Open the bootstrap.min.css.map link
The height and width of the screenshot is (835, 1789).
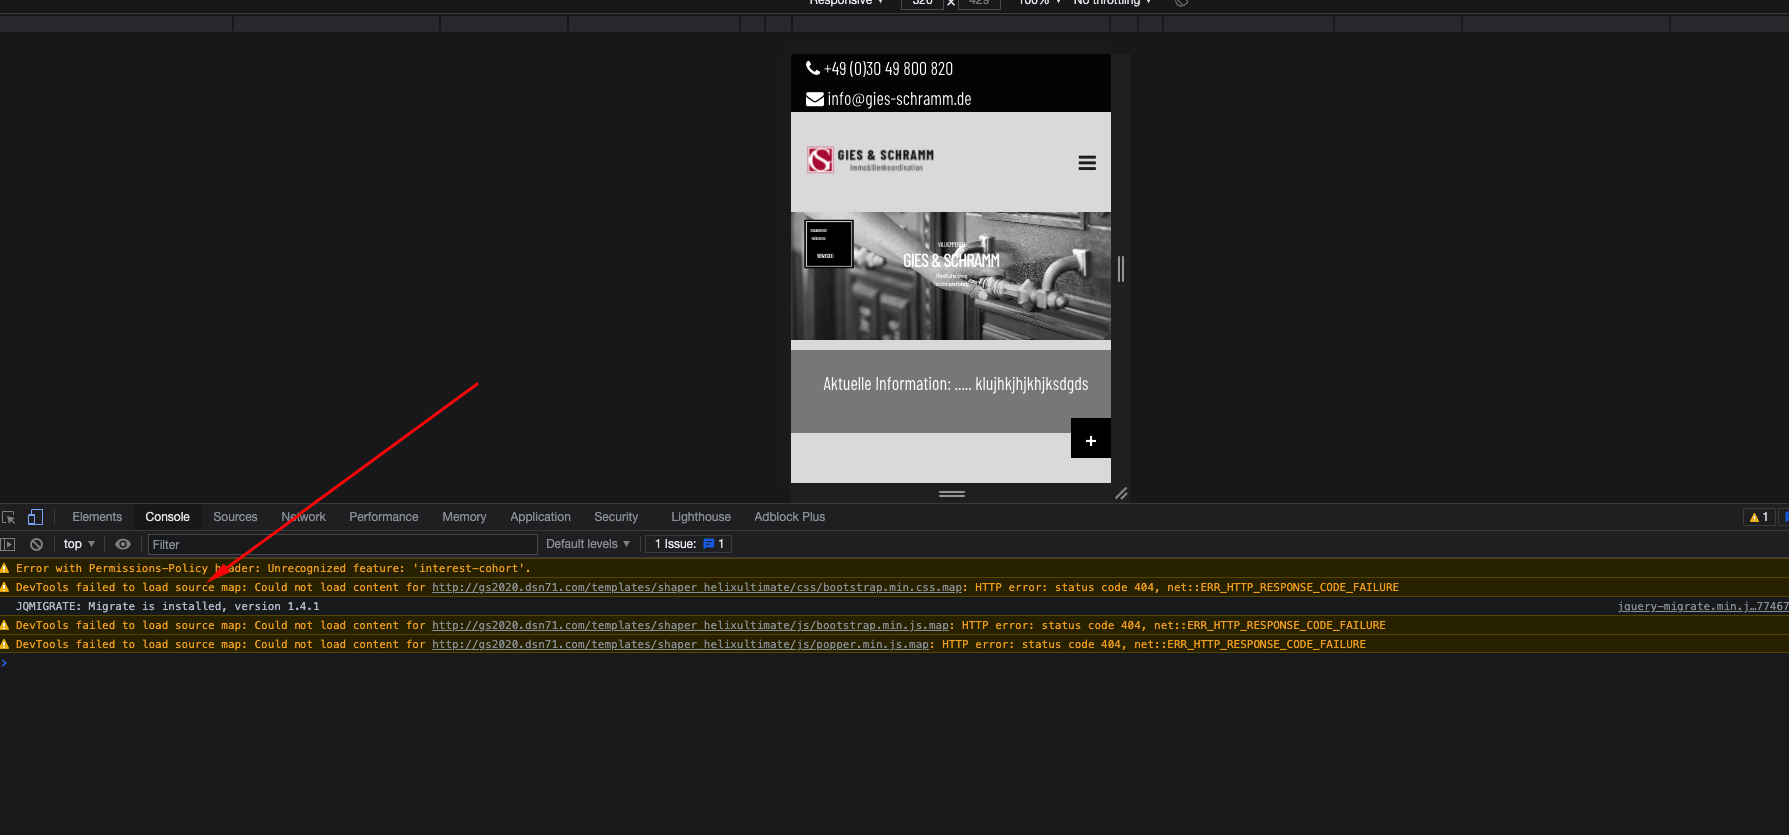click(x=697, y=587)
